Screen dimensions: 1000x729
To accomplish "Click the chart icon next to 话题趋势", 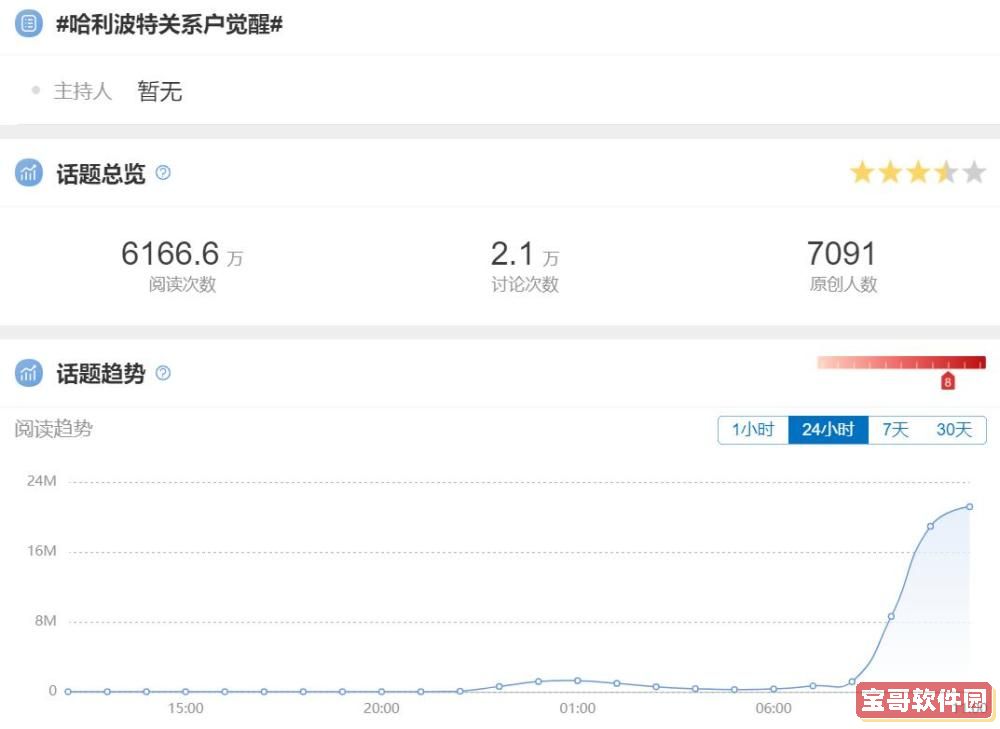I will (28, 373).
